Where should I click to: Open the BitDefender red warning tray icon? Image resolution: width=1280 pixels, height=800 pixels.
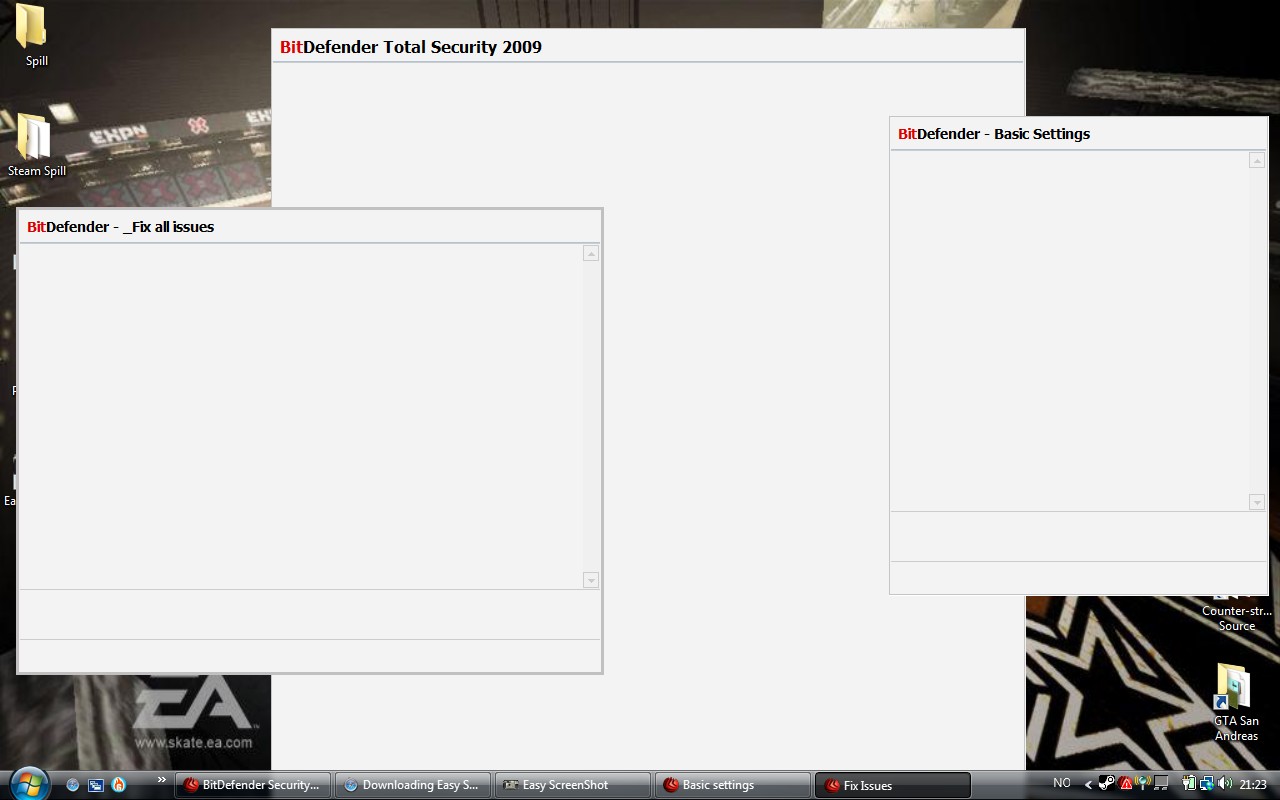coord(1125,783)
